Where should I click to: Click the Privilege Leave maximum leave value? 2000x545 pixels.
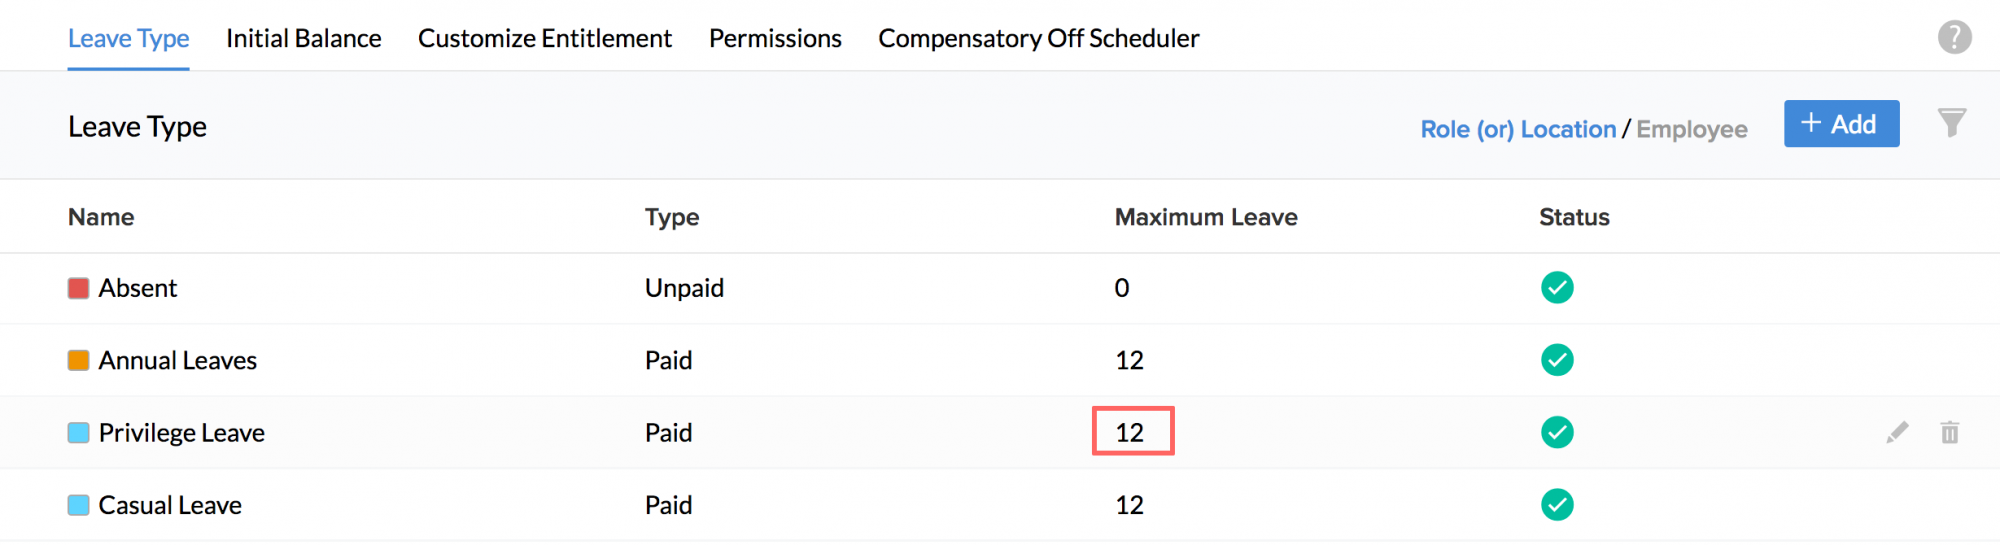tap(1130, 432)
